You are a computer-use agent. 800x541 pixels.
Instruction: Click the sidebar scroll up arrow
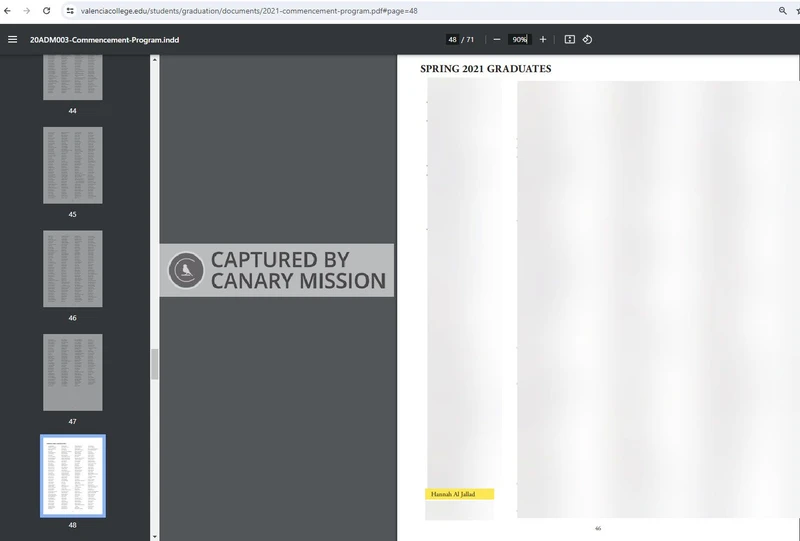[155, 60]
